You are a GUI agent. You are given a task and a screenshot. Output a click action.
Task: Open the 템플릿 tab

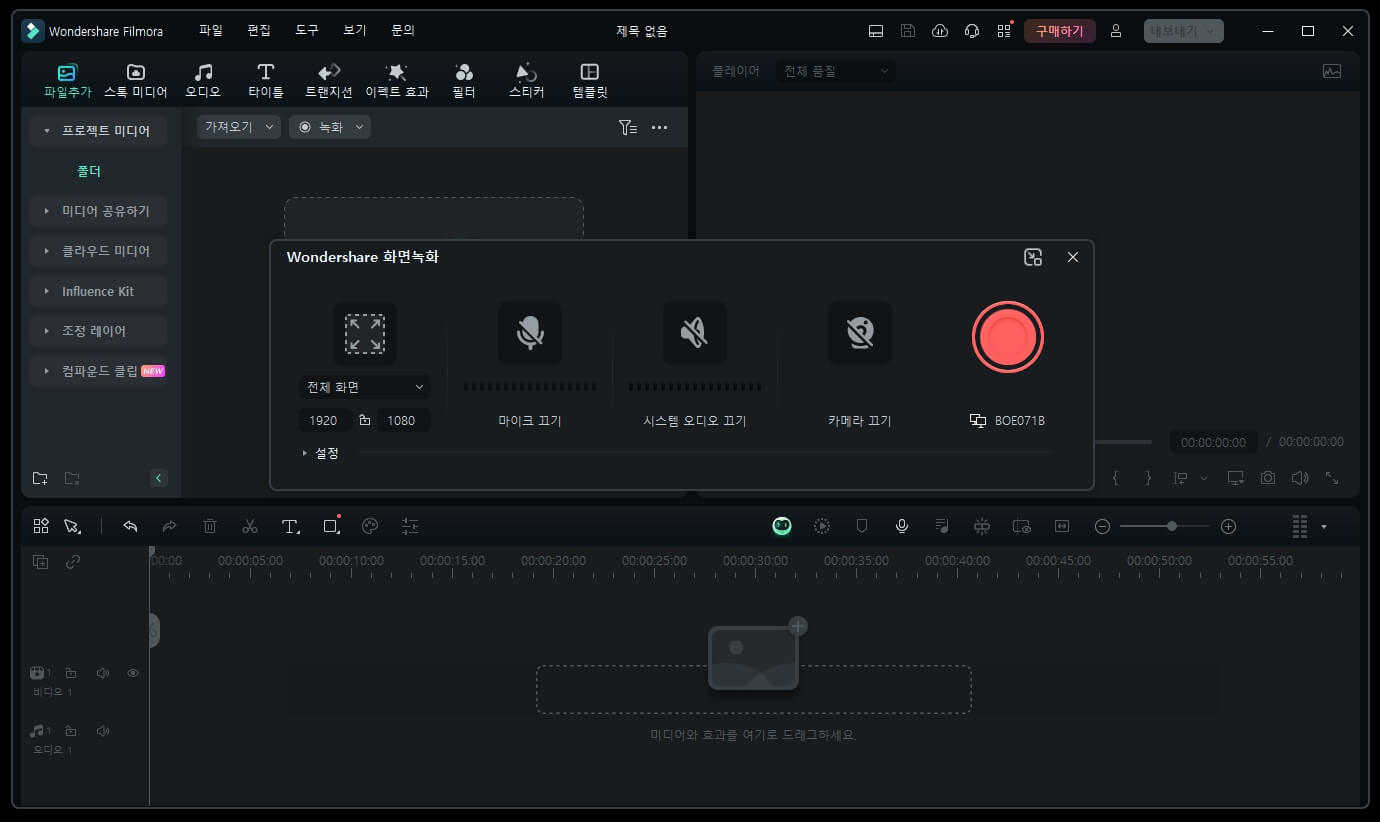590,81
